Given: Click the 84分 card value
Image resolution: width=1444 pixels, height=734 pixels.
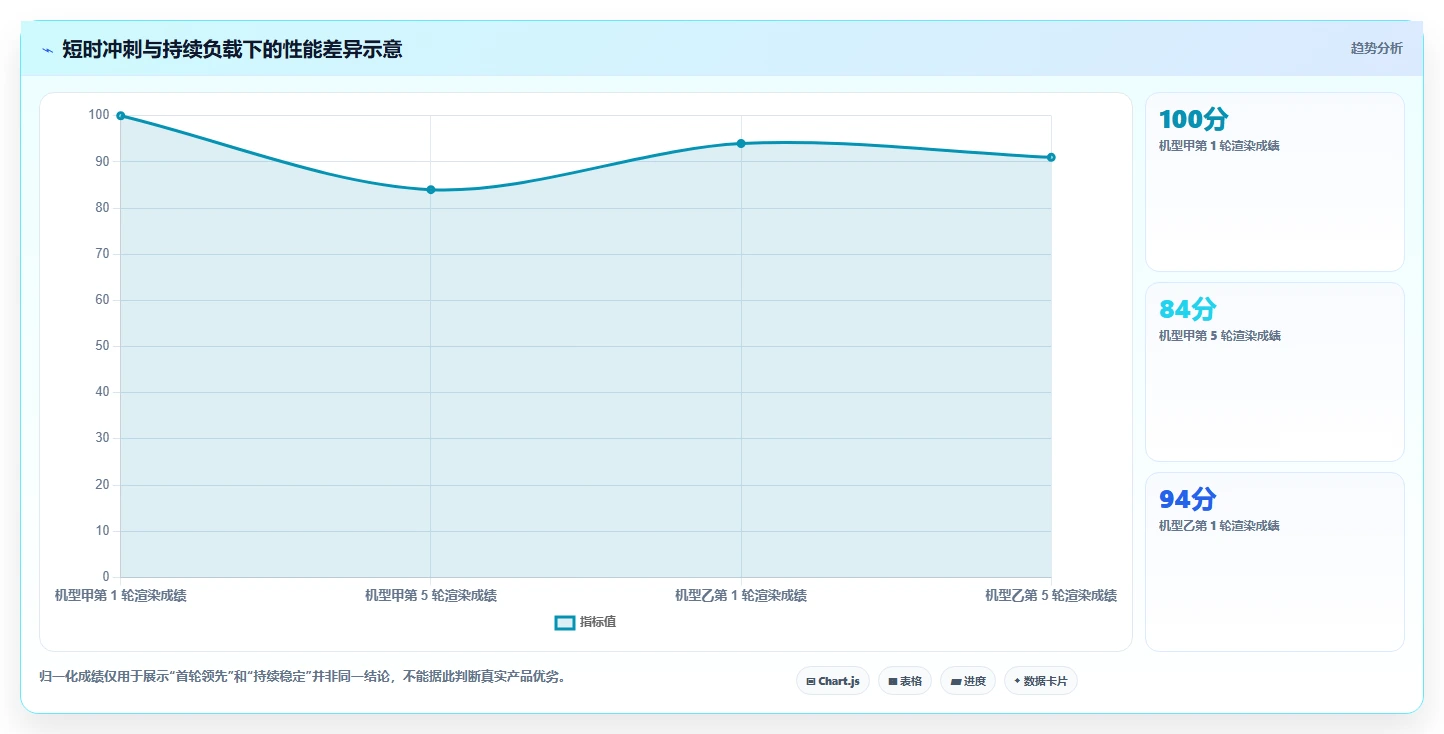Looking at the screenshot, I should click(x=1188, y=310).
